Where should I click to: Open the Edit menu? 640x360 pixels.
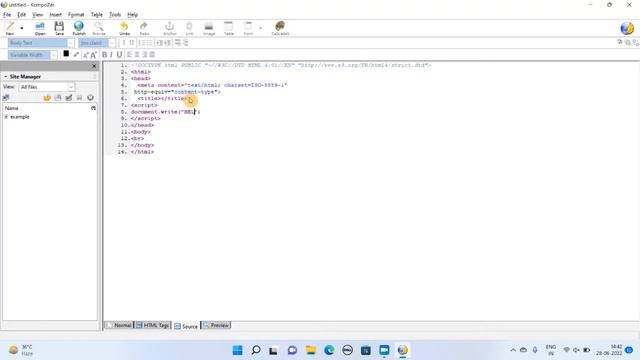22,15
